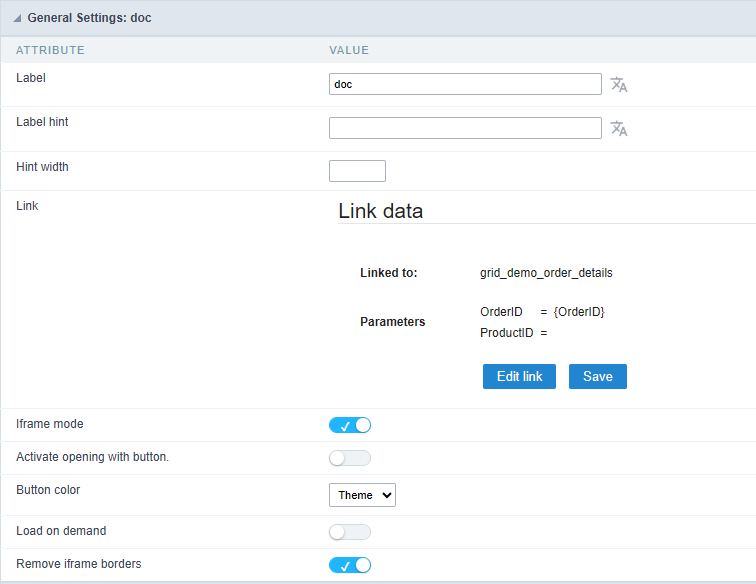Click the Activate opening with button label
The height and width of the screenshot is (584, 756).
pyautogui.click(x=93, y=457)
